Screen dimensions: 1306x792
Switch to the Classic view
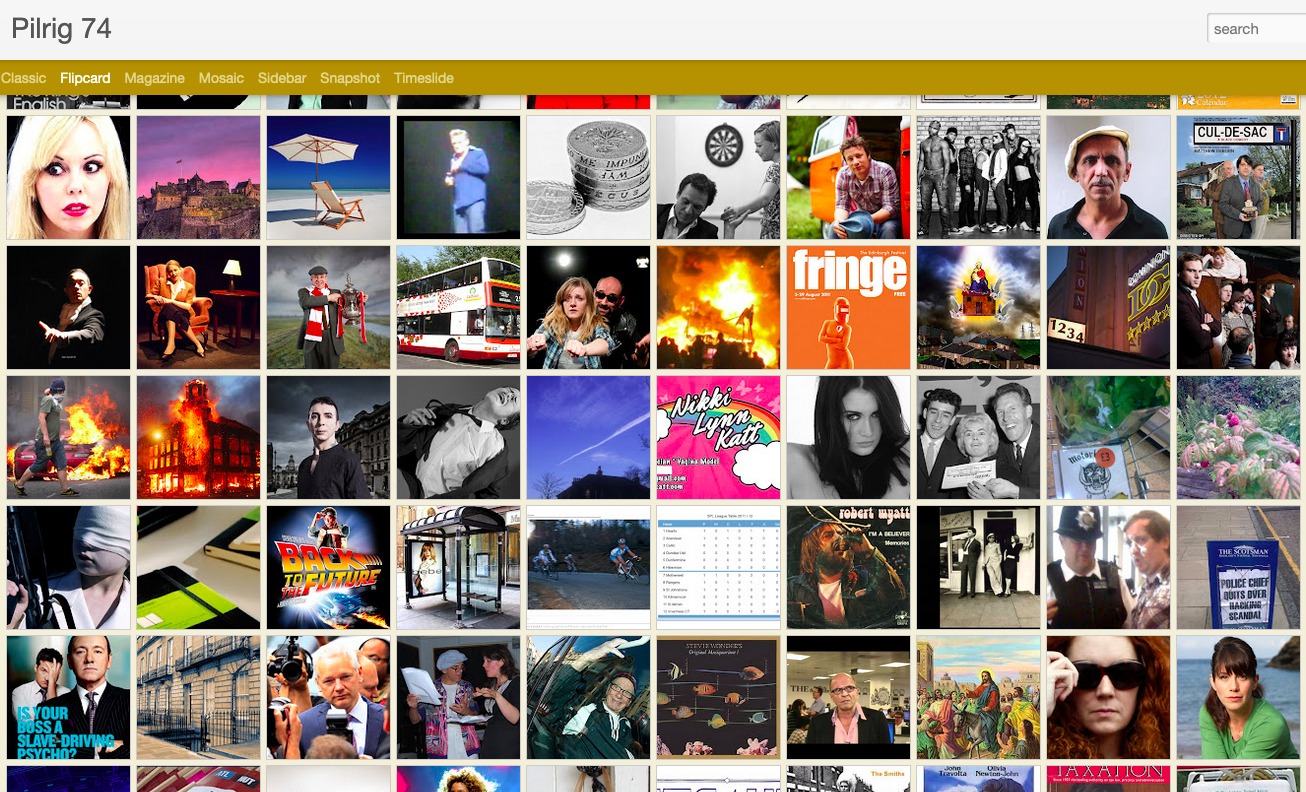tap(23, 78)
